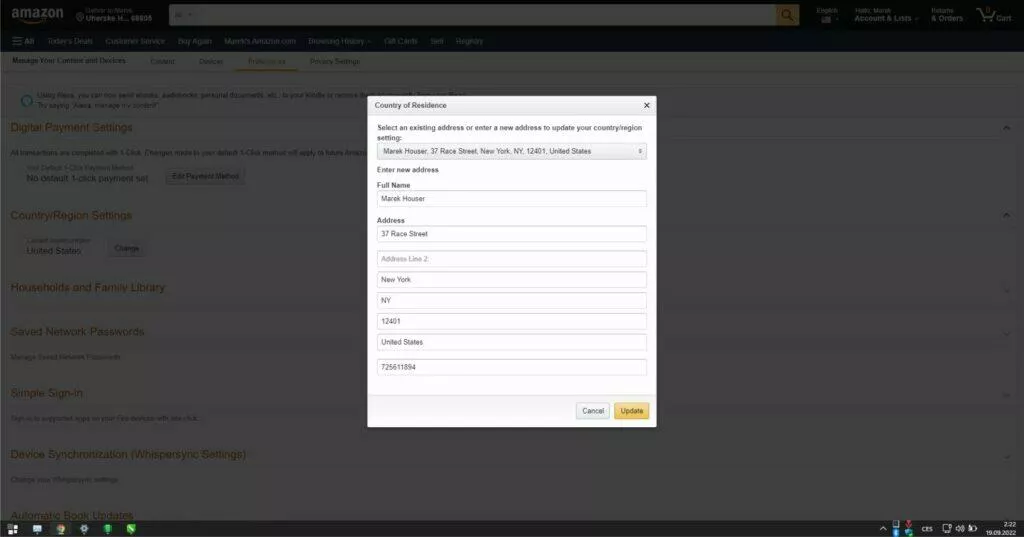Image resolution: width=1024 pixels, height=537 pixels.
Task: Switch to the Content tab
Action: click(x=163, y=61)
